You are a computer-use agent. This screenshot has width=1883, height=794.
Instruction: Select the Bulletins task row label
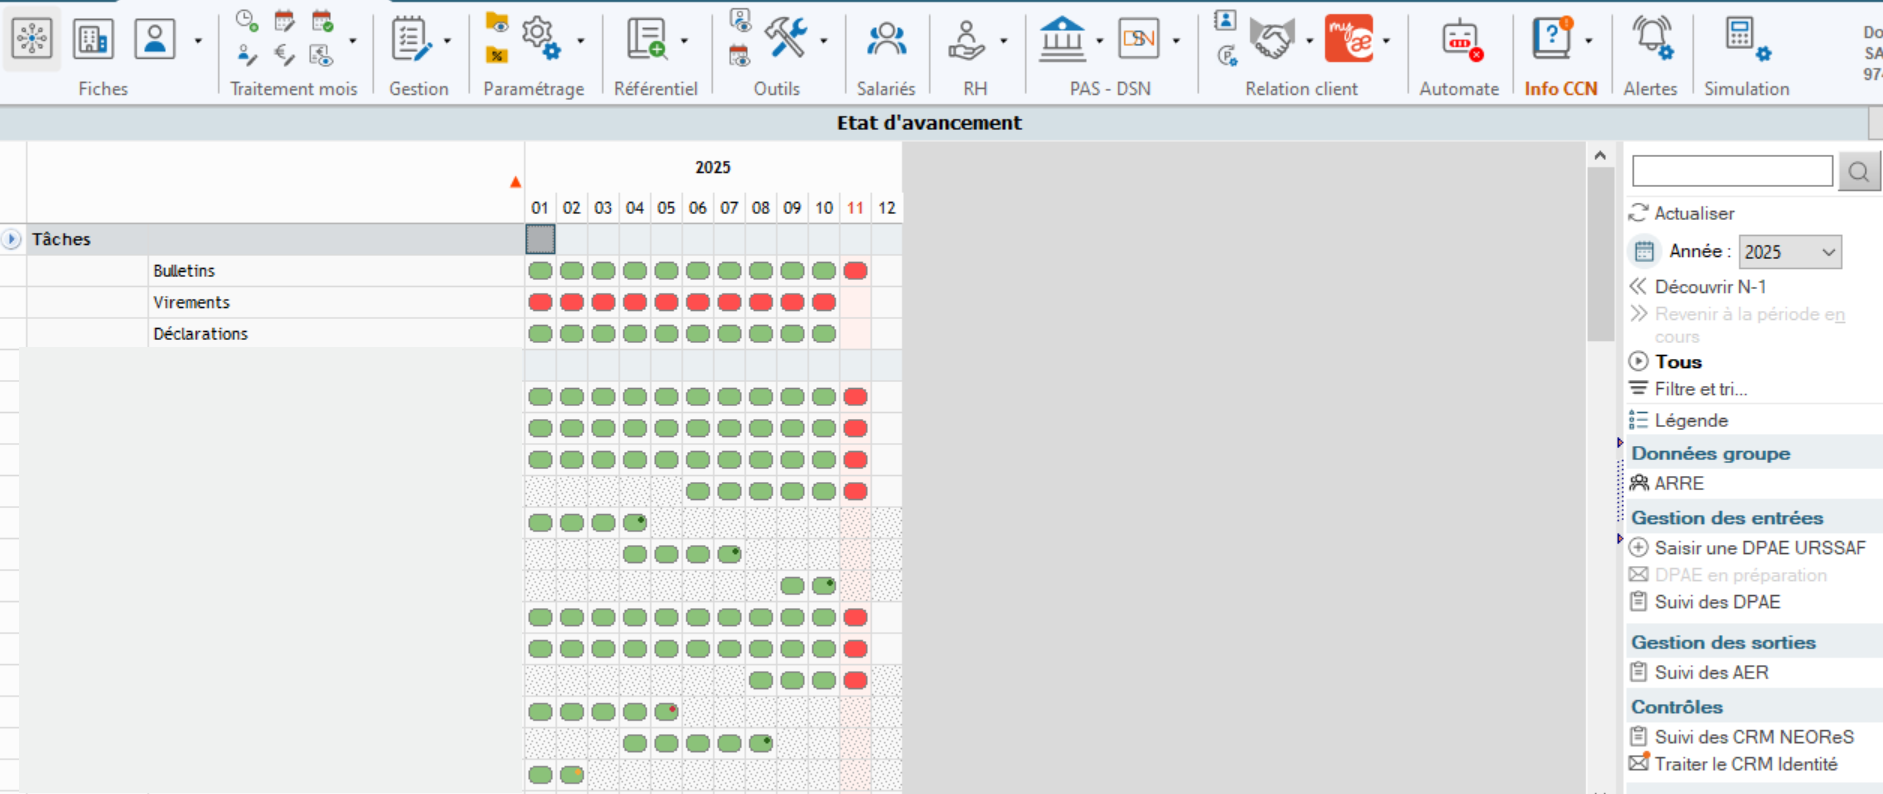184,271
